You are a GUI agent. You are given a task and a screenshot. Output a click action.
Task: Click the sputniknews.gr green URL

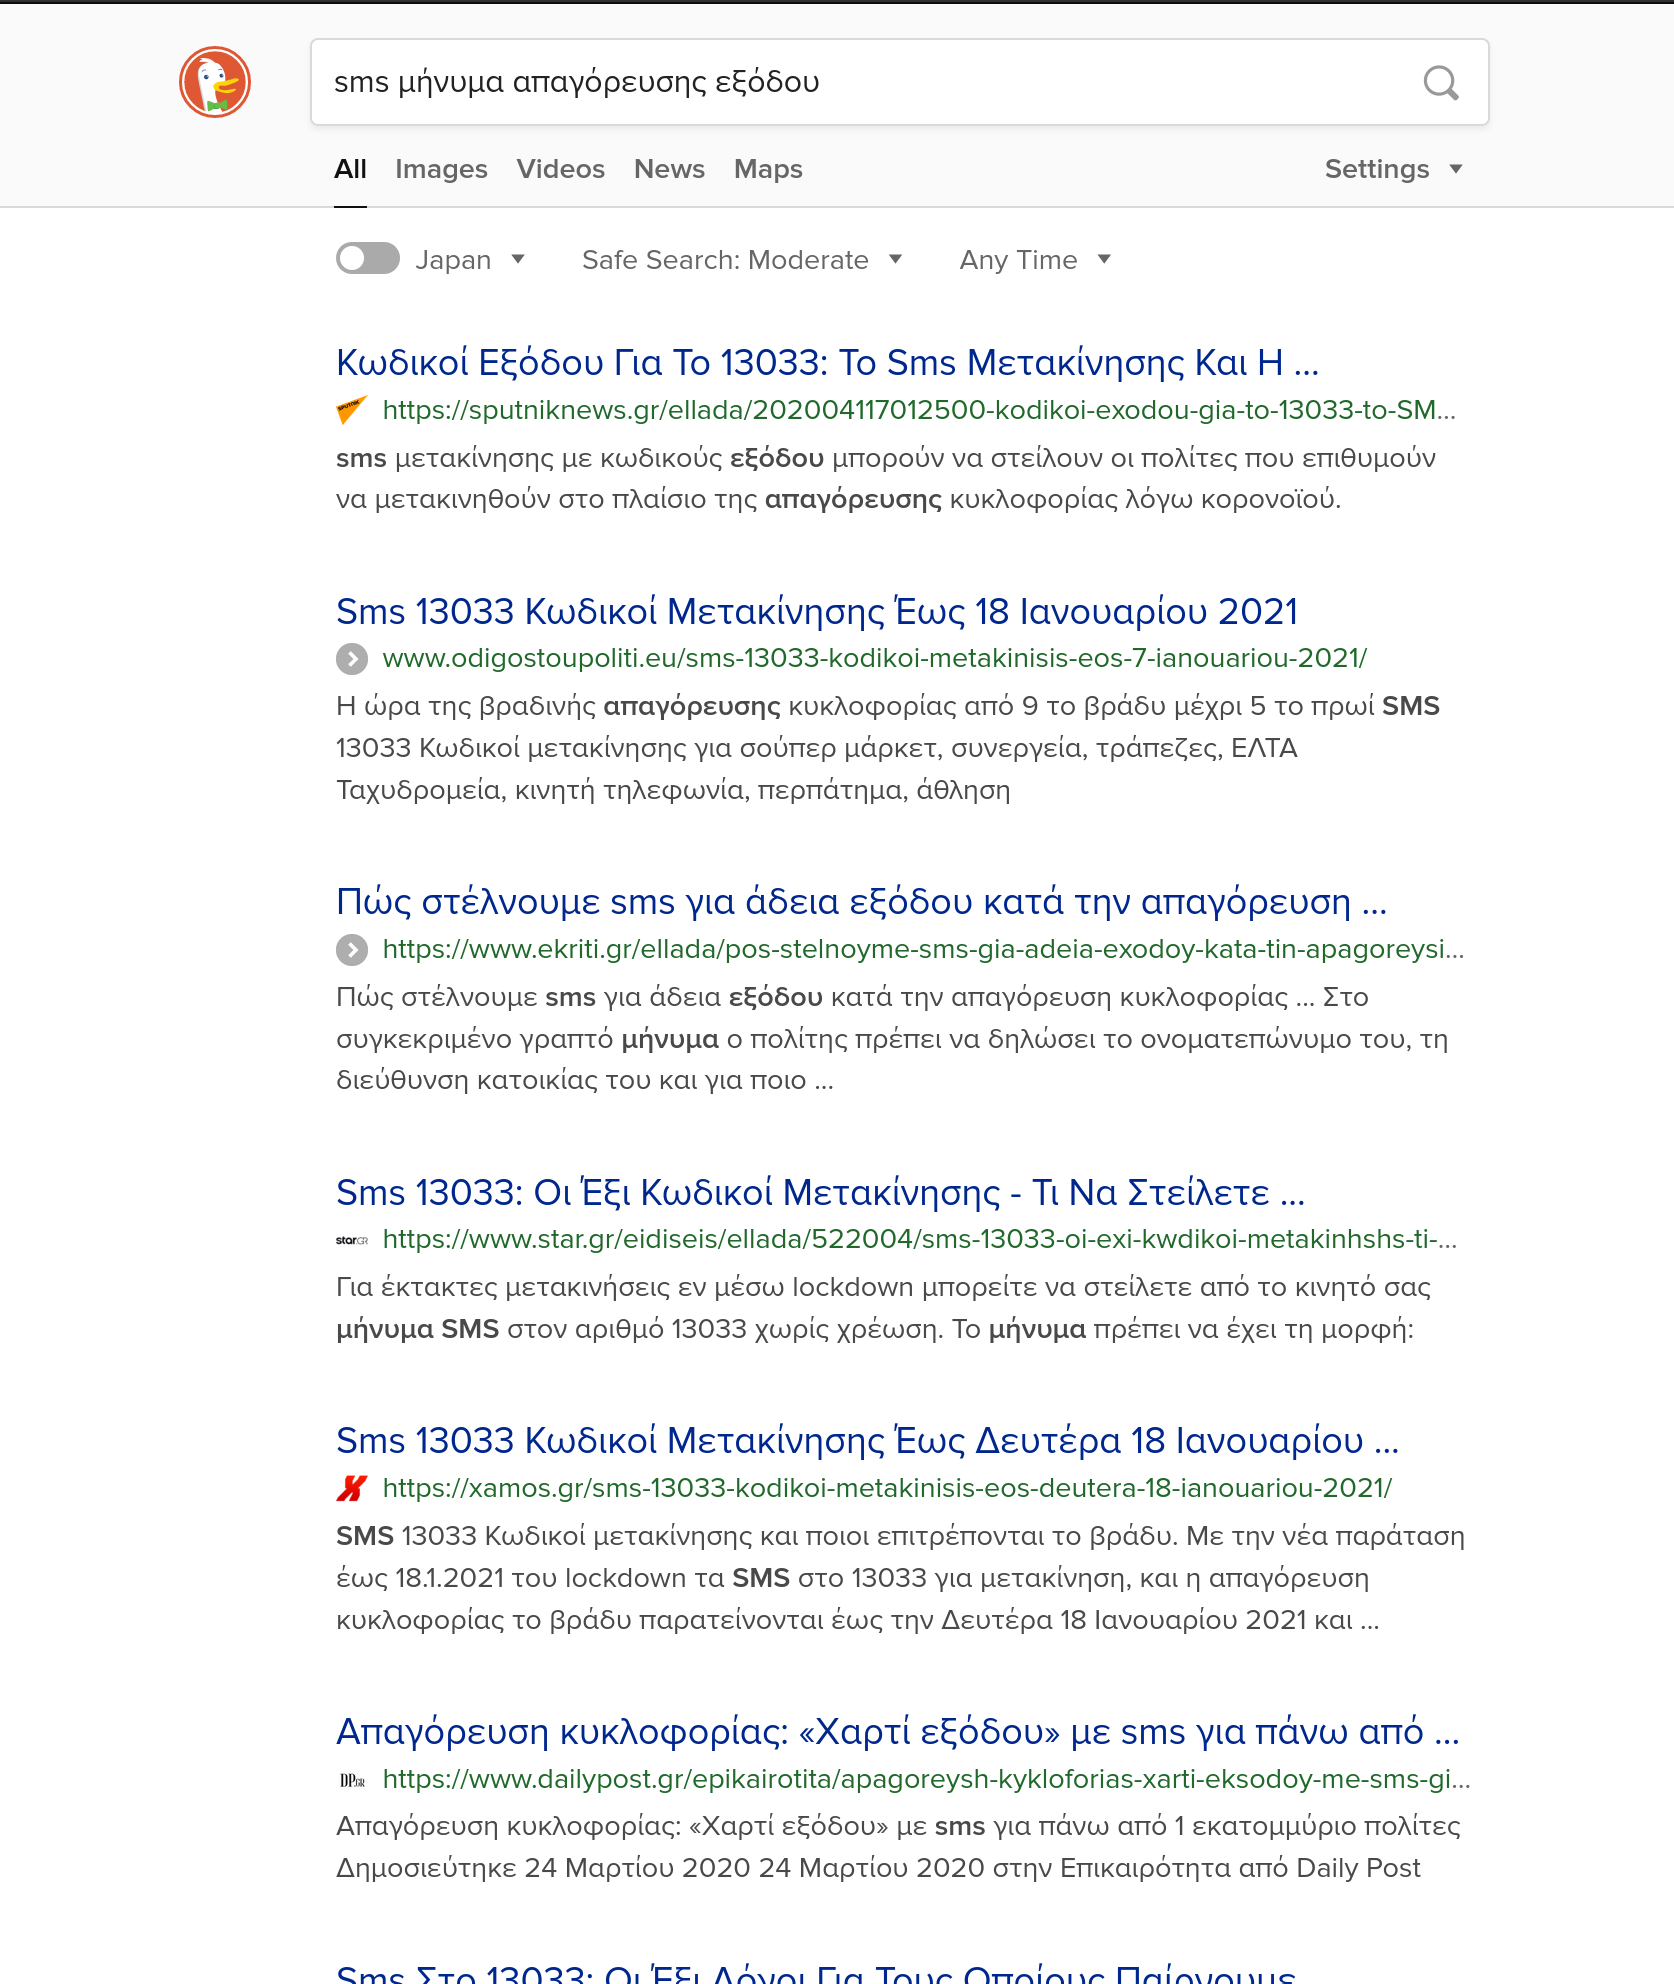pos(919,410)
